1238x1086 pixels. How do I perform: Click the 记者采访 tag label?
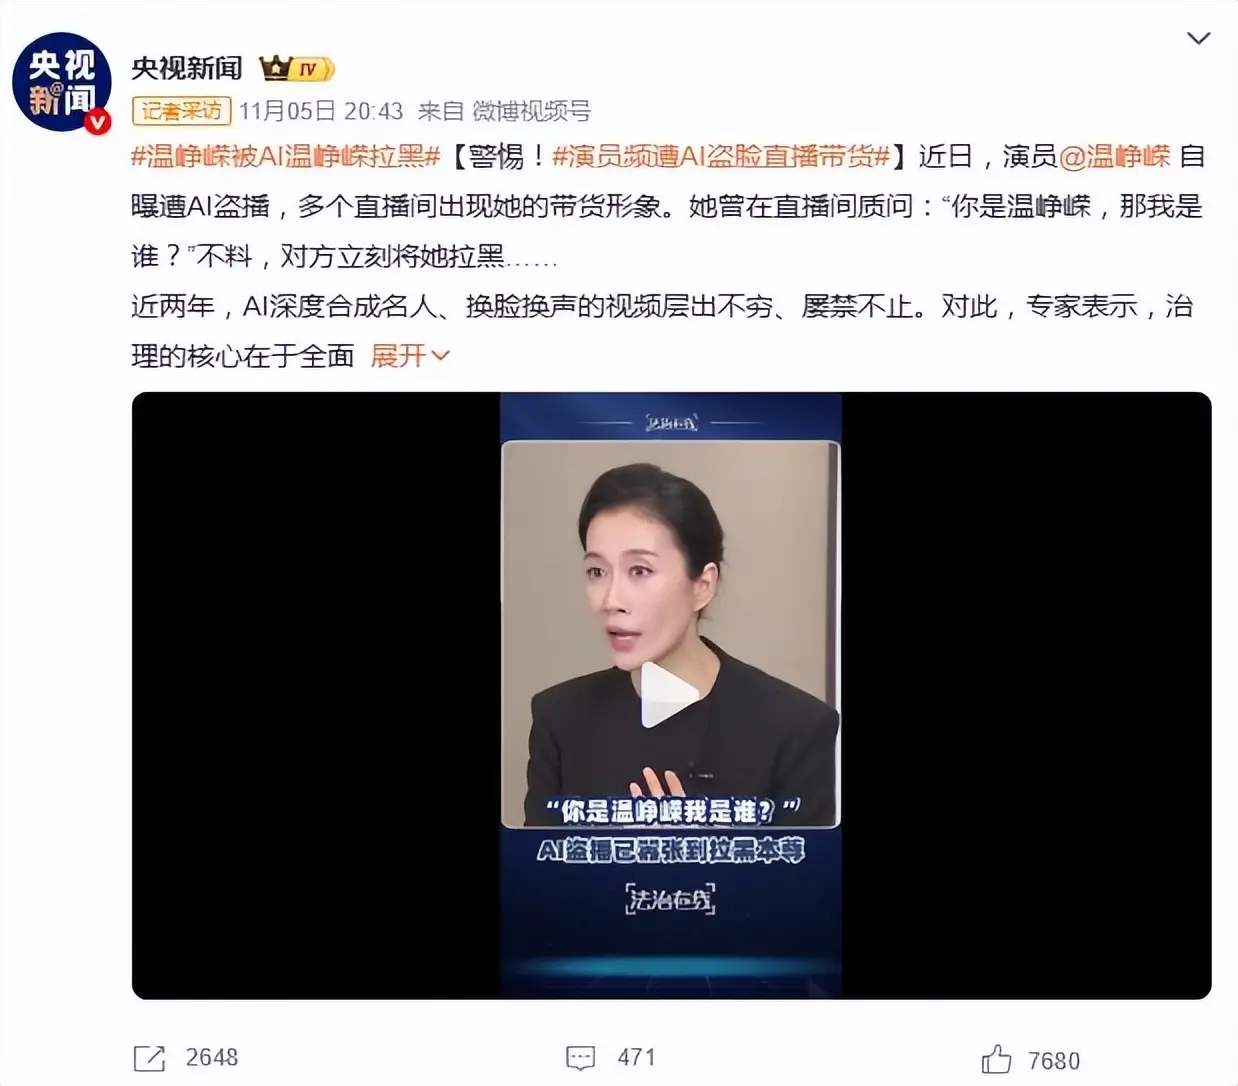(181, 111)
